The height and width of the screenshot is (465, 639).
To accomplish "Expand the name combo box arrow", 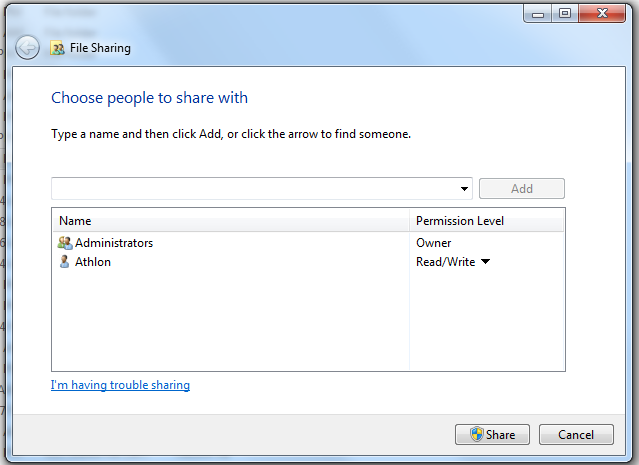I will point(465,189).
